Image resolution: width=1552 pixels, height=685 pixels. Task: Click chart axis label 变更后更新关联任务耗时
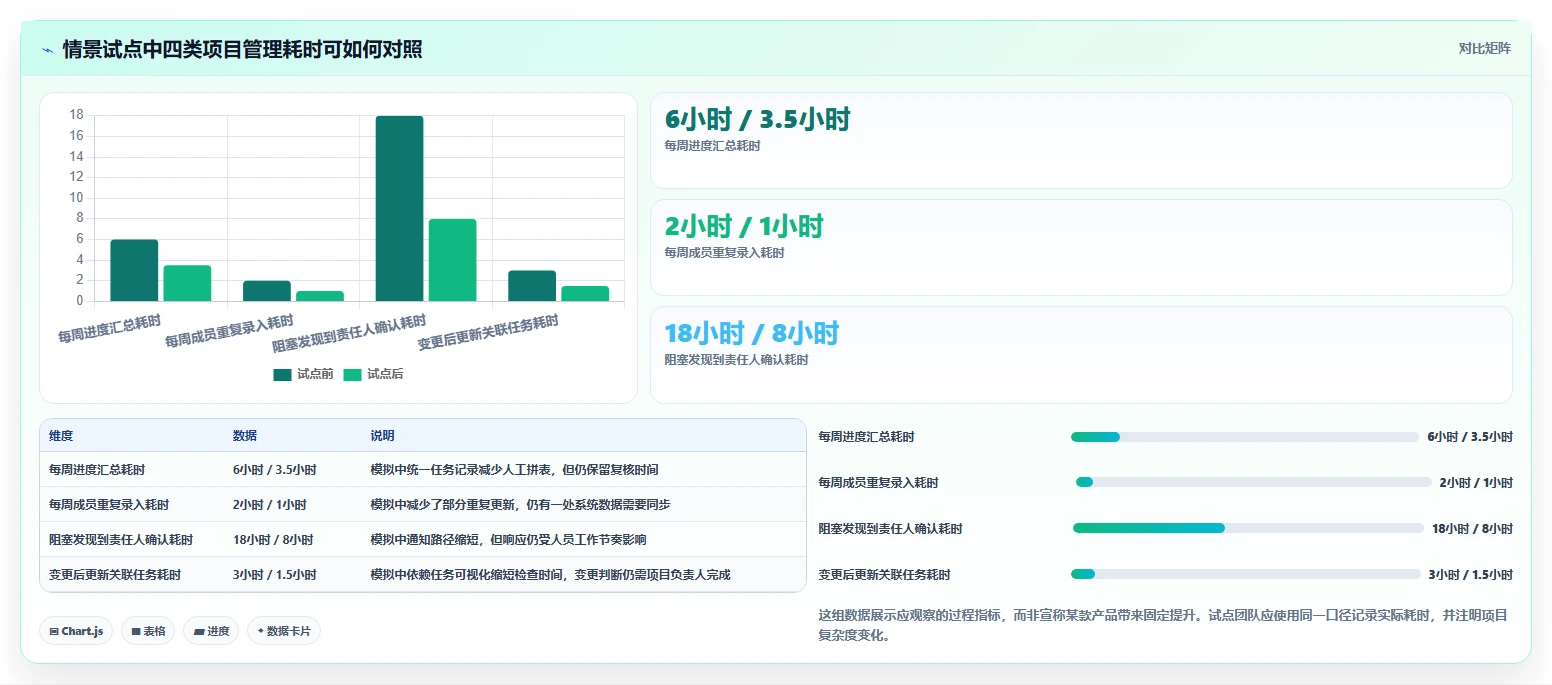[488, 333]
